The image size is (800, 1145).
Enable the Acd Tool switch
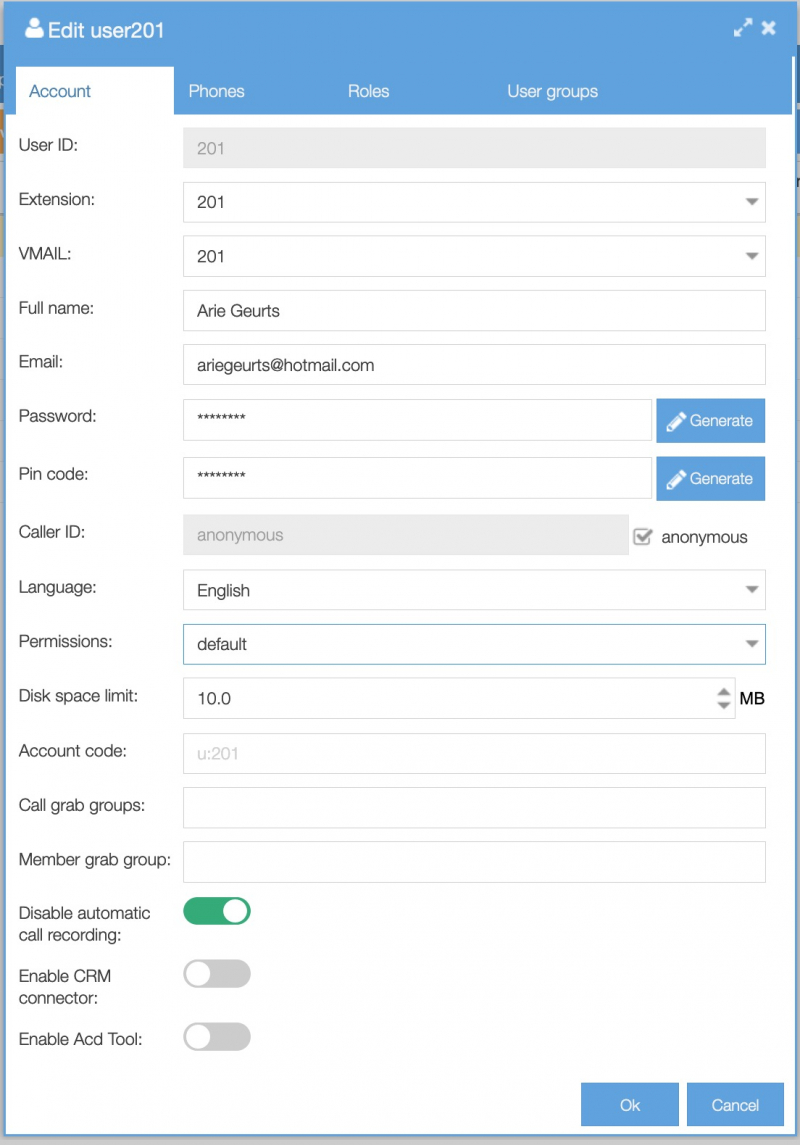pyautogui.click(x=217, y=1037)
